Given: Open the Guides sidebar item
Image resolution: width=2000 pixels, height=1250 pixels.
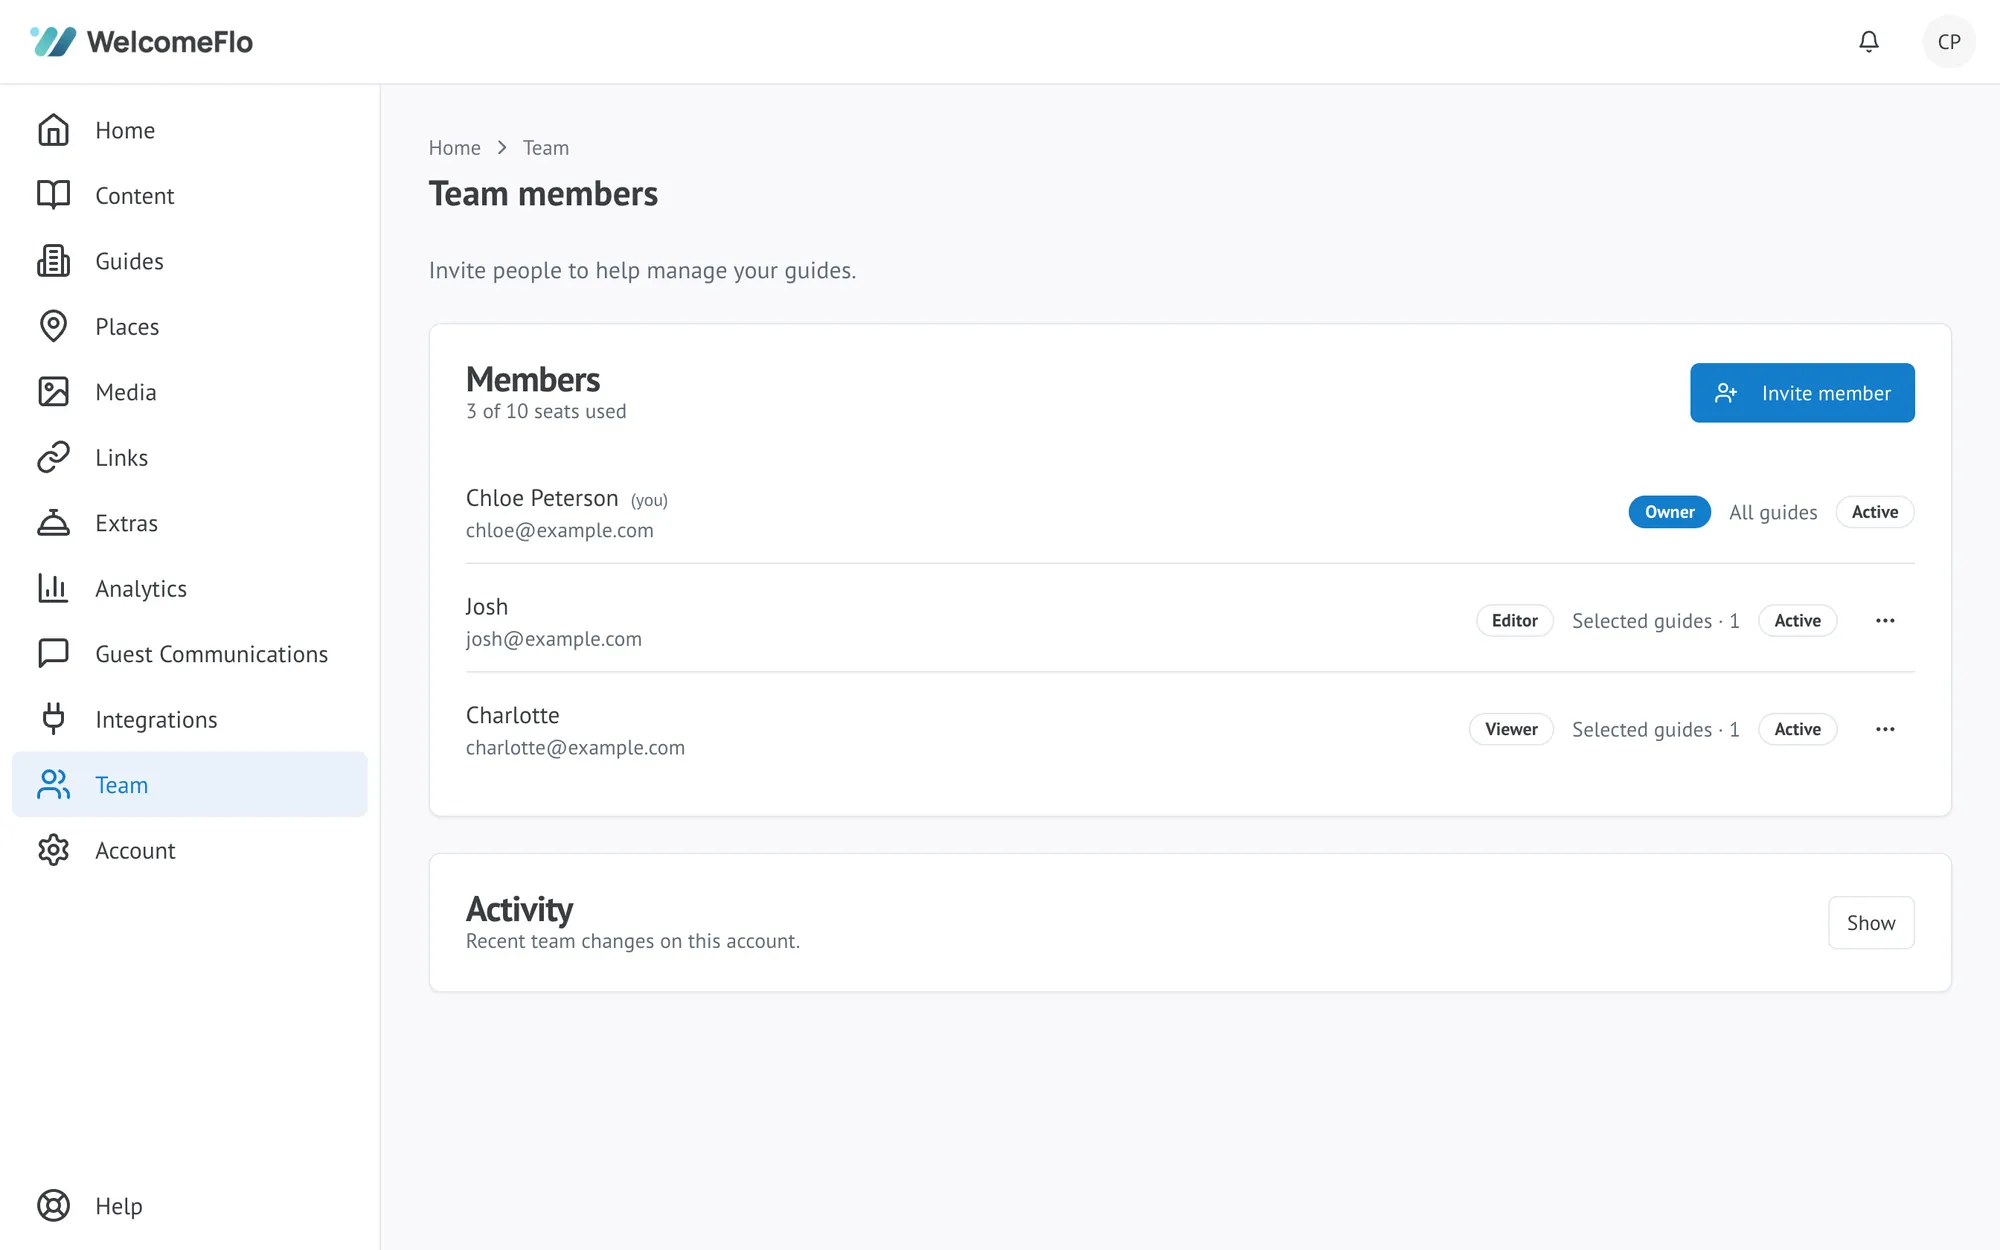Looking at the screenshot, I should [x=189, y=261].
